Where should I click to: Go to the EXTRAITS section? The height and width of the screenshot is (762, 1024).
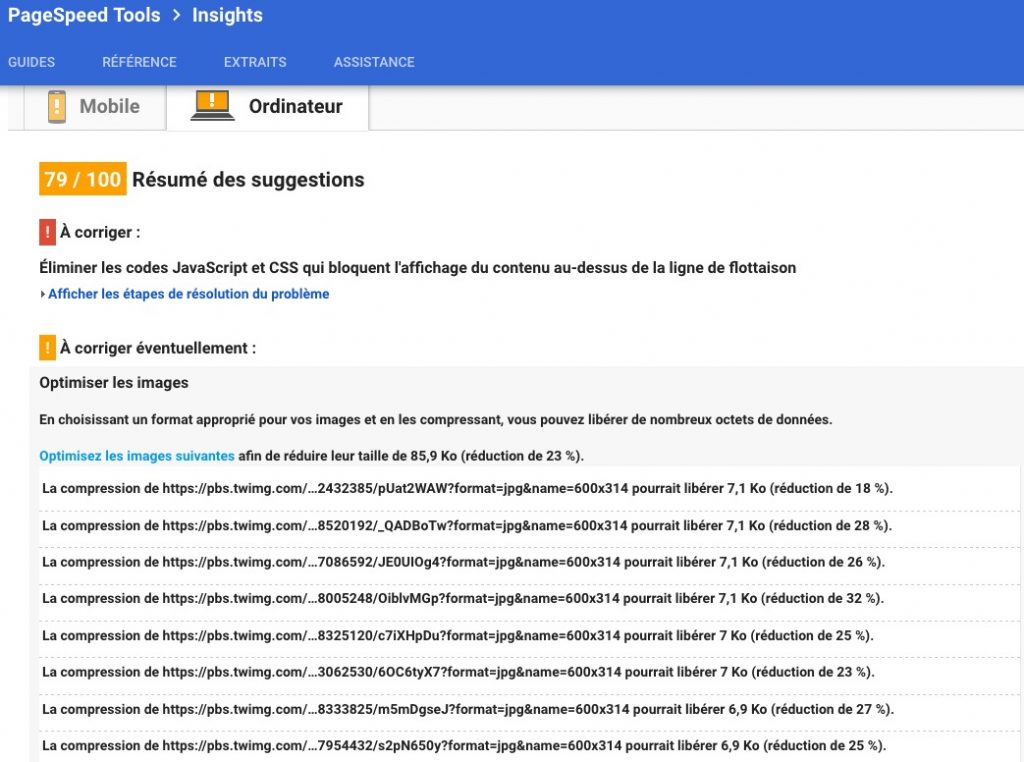coord(255,62)
